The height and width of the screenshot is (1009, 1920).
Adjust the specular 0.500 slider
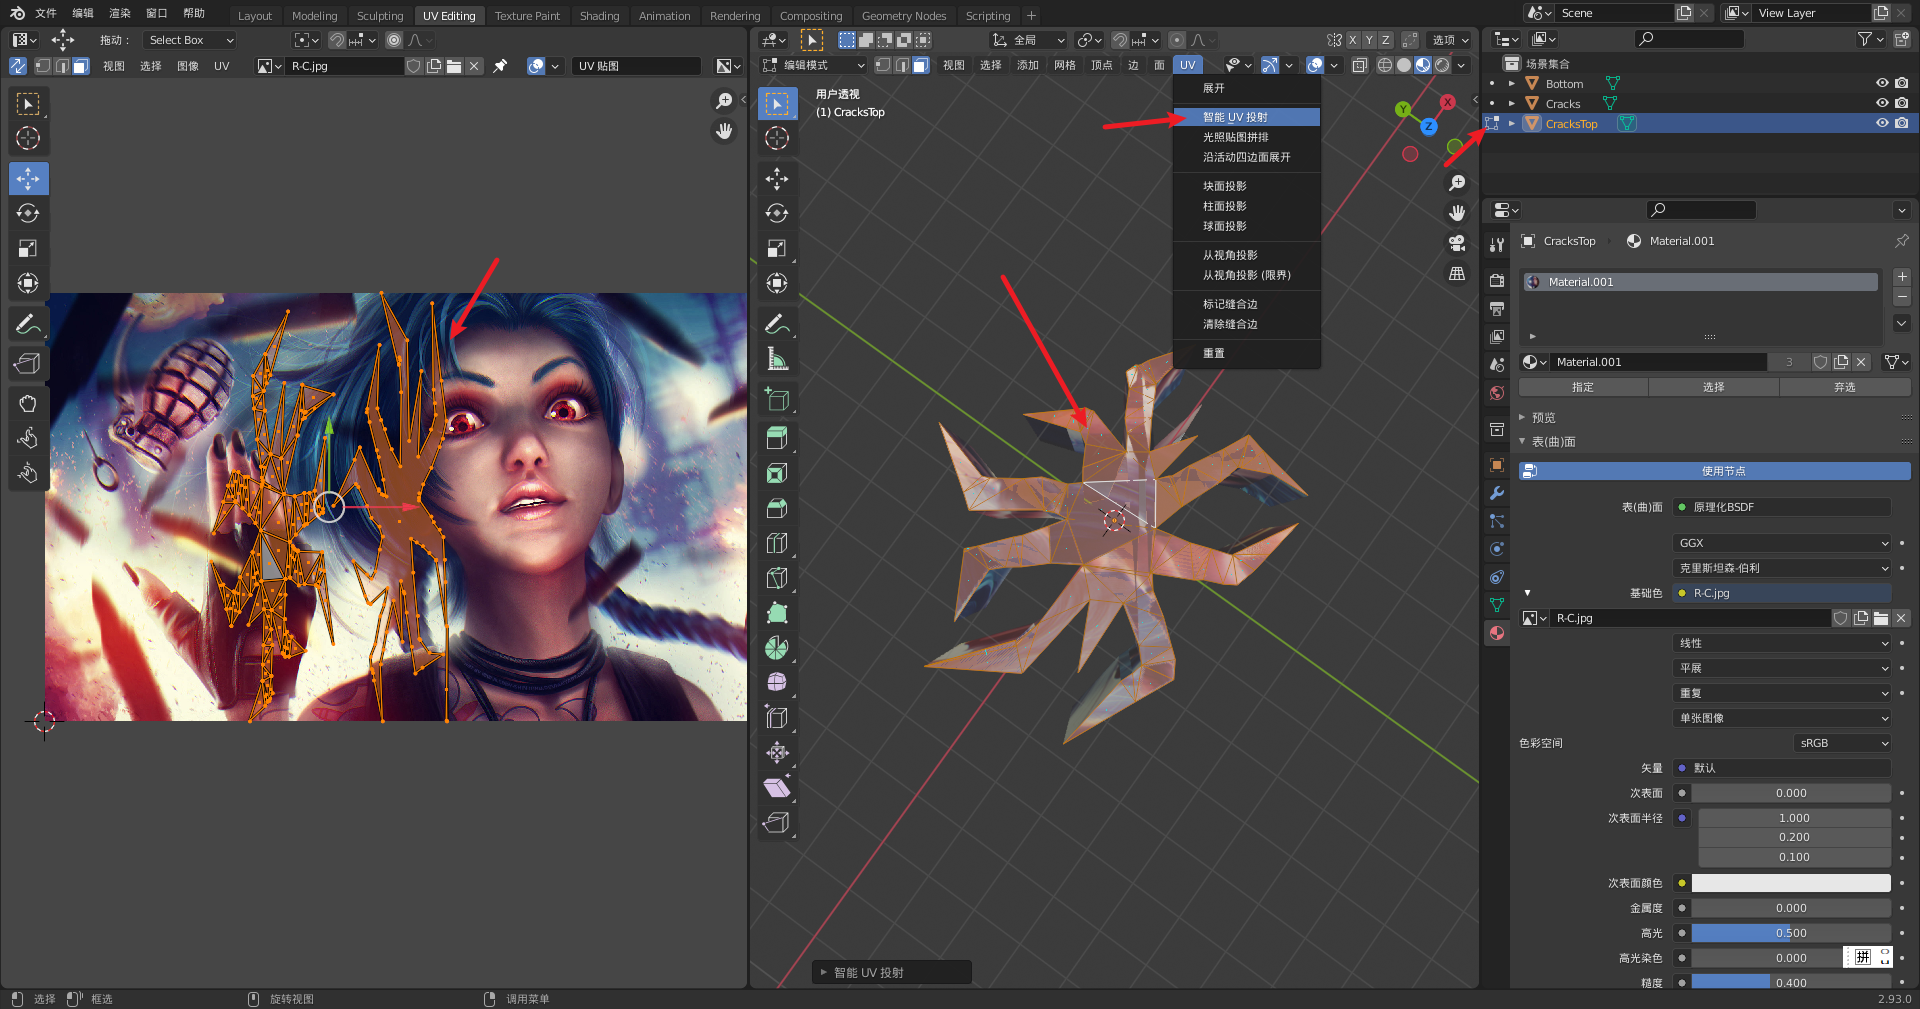coord(1790,933)
